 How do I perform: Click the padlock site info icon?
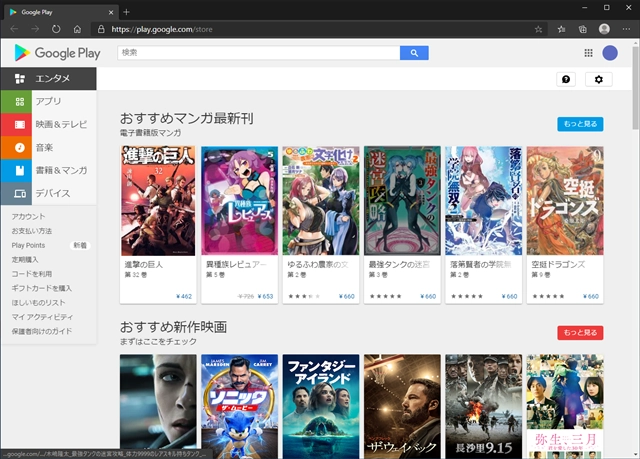point(101,29)
